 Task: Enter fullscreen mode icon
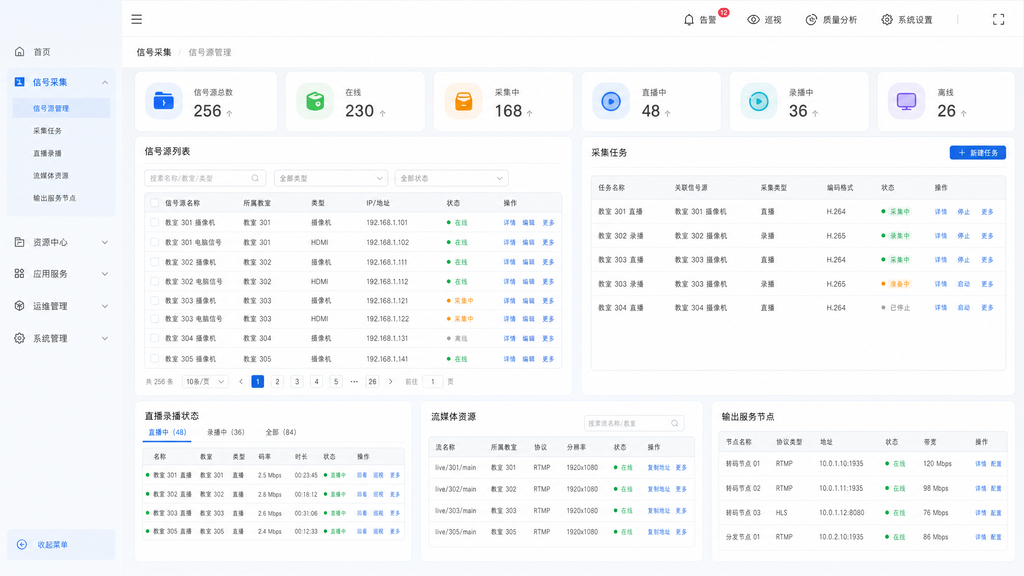pyautogui.click(x=998, y=20)
